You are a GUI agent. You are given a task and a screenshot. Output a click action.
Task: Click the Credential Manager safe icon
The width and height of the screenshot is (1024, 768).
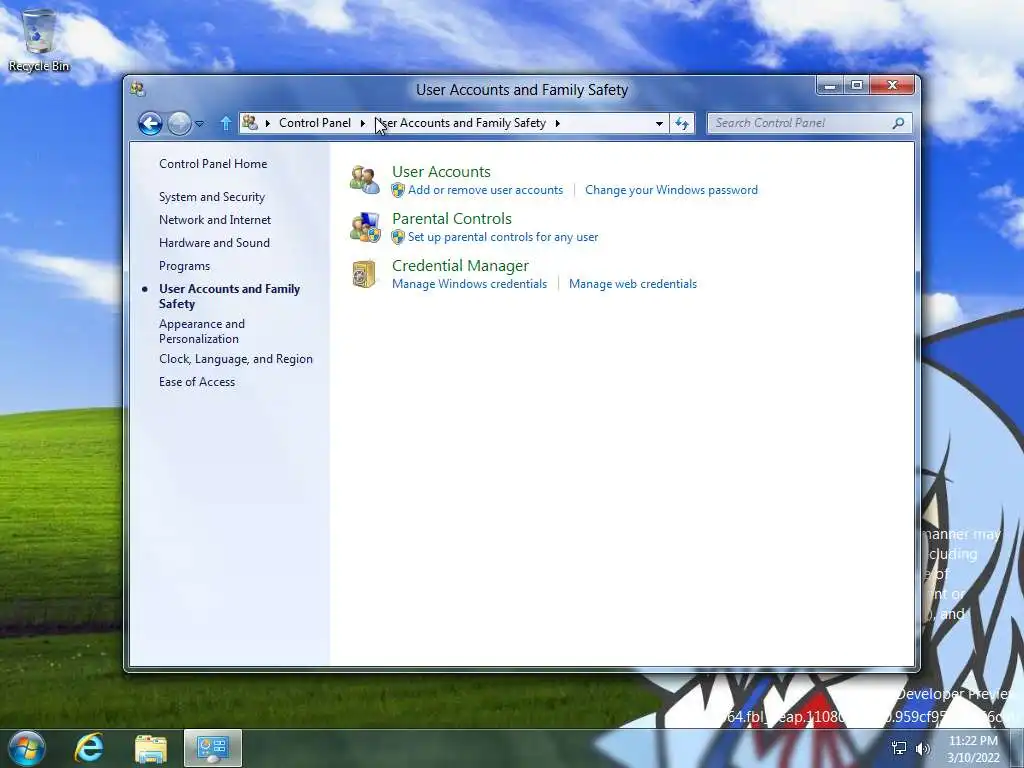pyautogui.click(x=364, y=274)
